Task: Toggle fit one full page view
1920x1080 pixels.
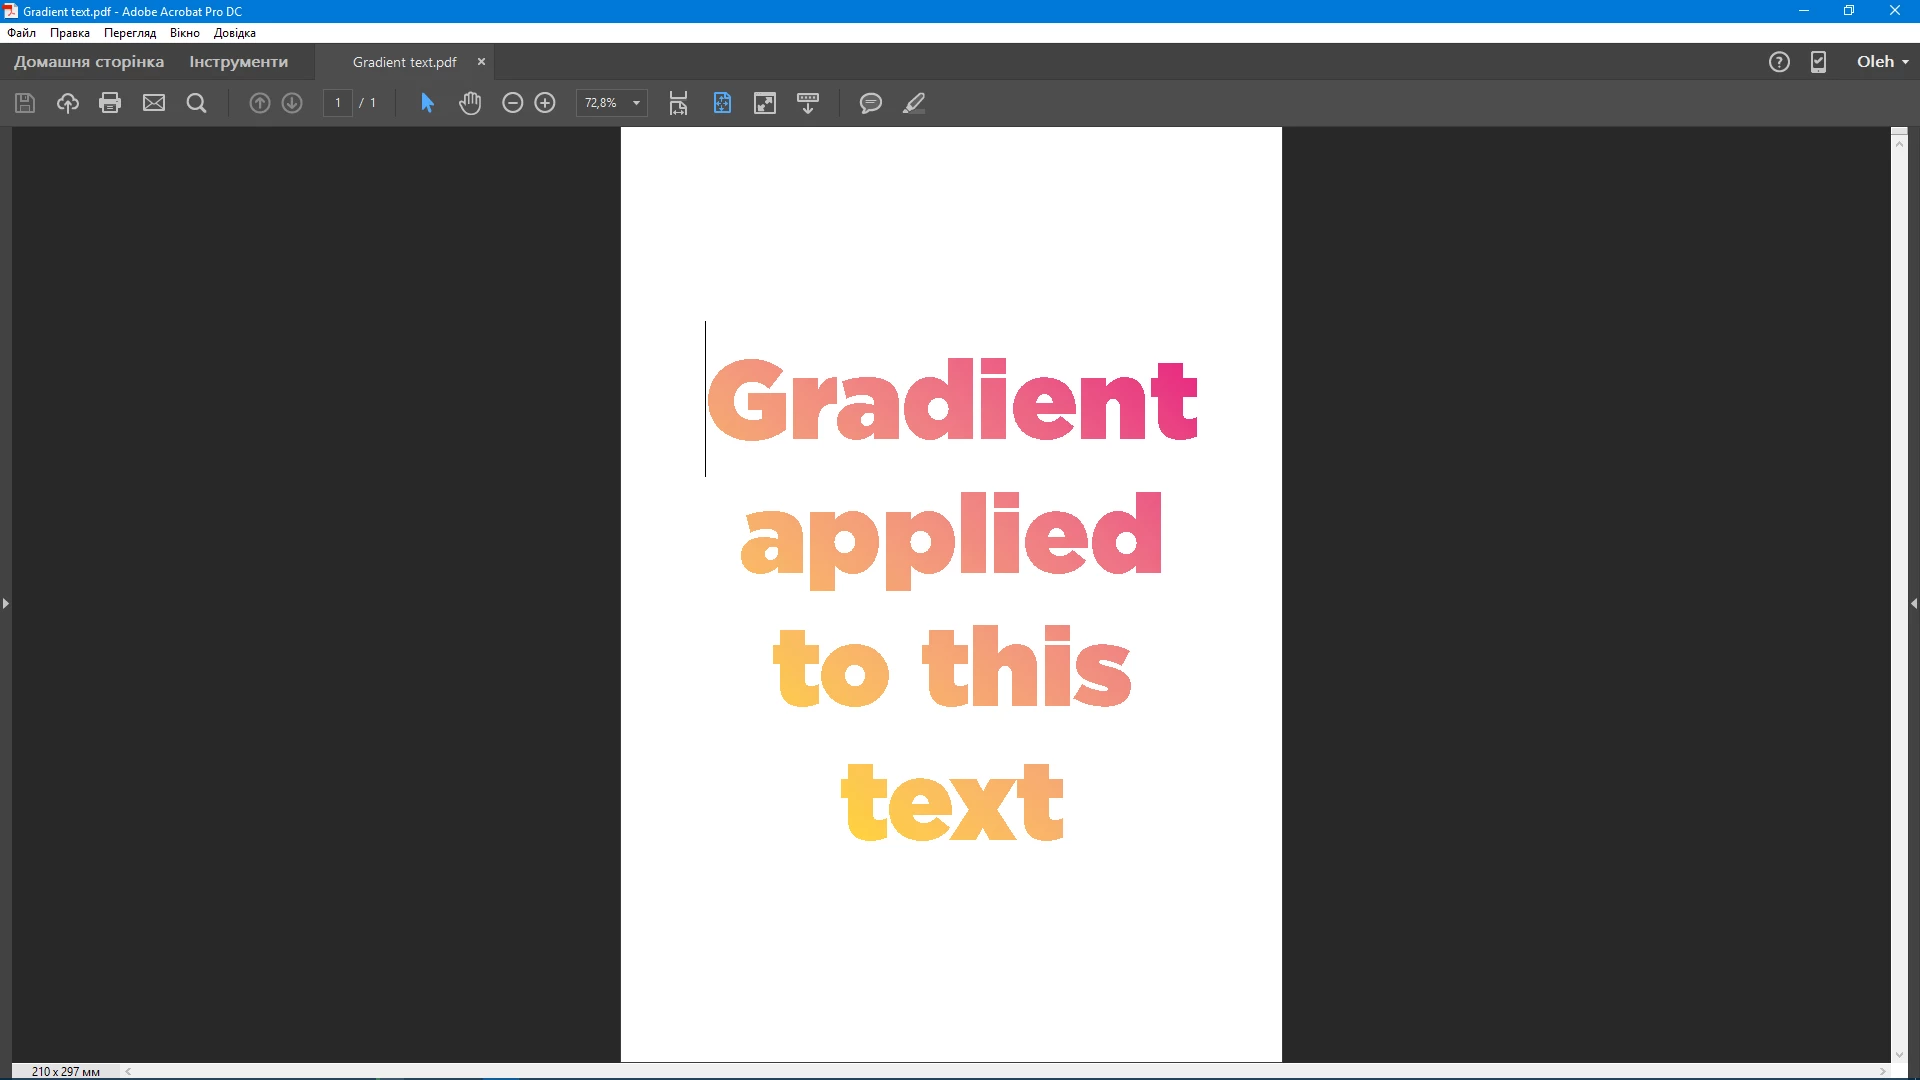Action: [722, 103]
